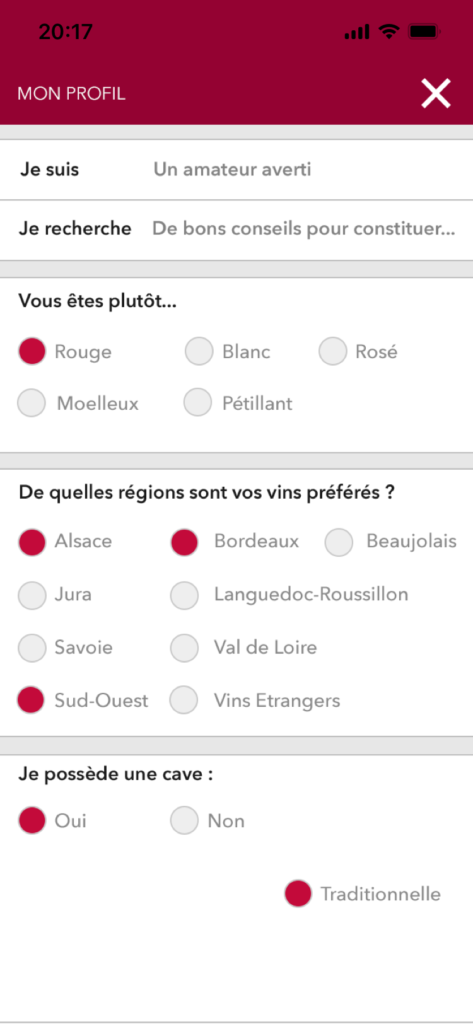Open the 'Je recherche' selection field

pos(236,230)
